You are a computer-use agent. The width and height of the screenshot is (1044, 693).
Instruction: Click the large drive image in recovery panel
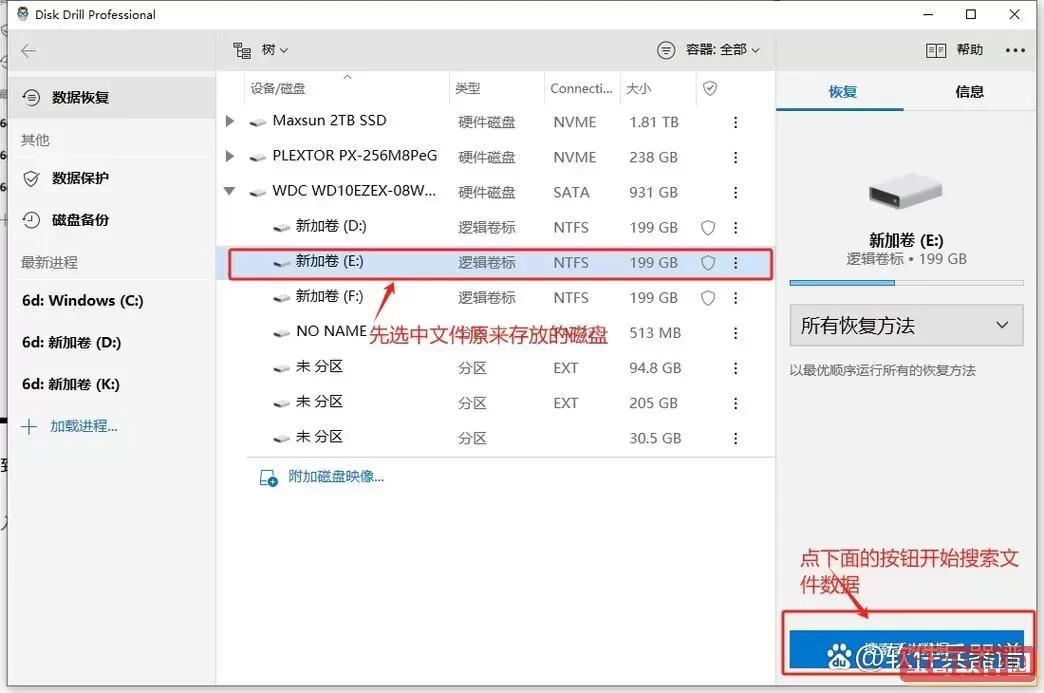tap(906, 190)
